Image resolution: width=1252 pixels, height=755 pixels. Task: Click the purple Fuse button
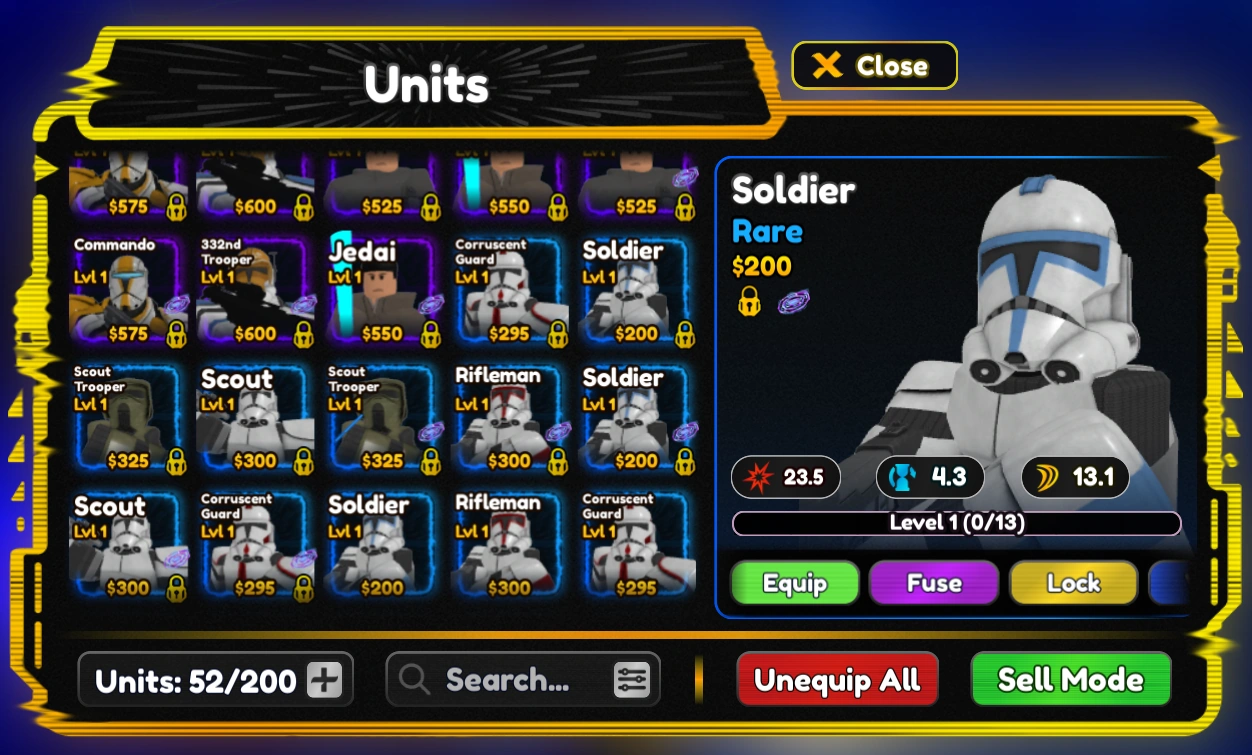(x=934, y=583)
